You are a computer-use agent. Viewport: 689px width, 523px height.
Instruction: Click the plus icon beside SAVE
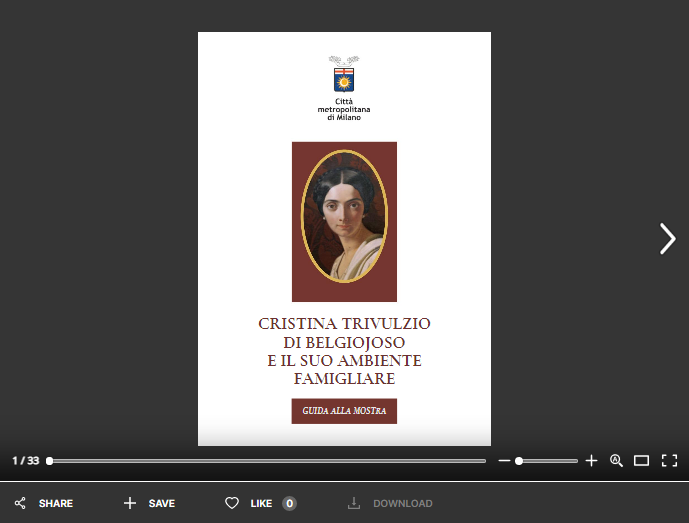pyautogui.click(x=129, y=503)
